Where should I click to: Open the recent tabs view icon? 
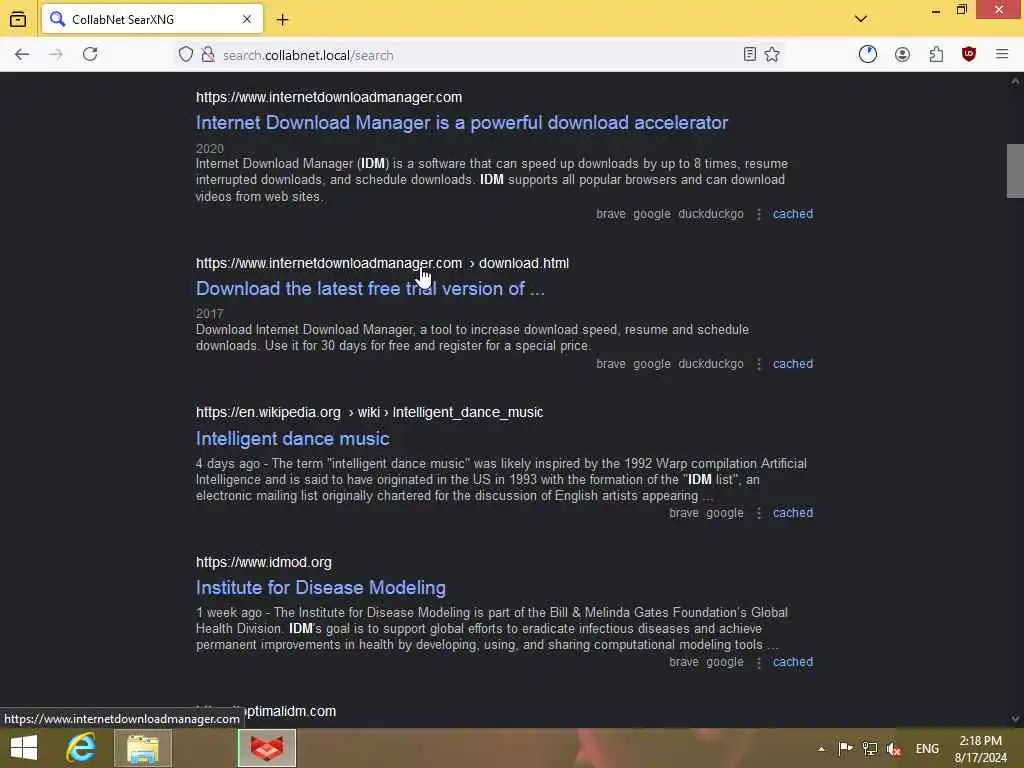[x=18, y=20]
